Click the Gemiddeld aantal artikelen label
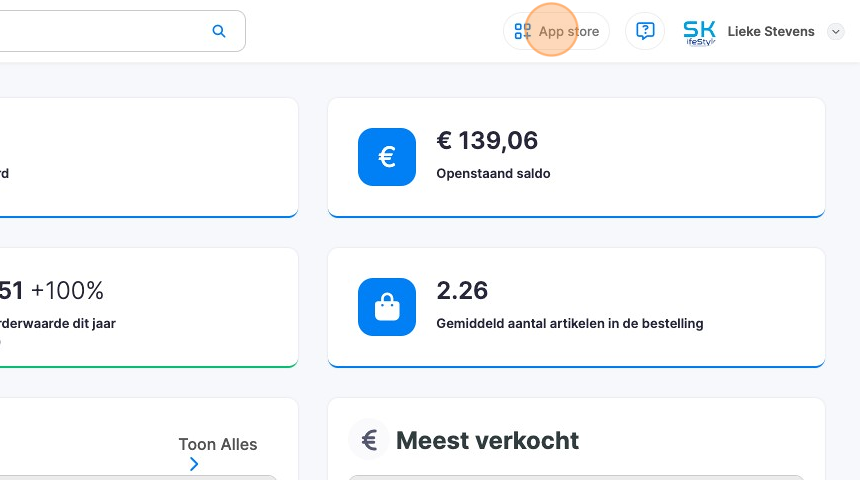Screen dimensions: 860x480 (569, 323)
